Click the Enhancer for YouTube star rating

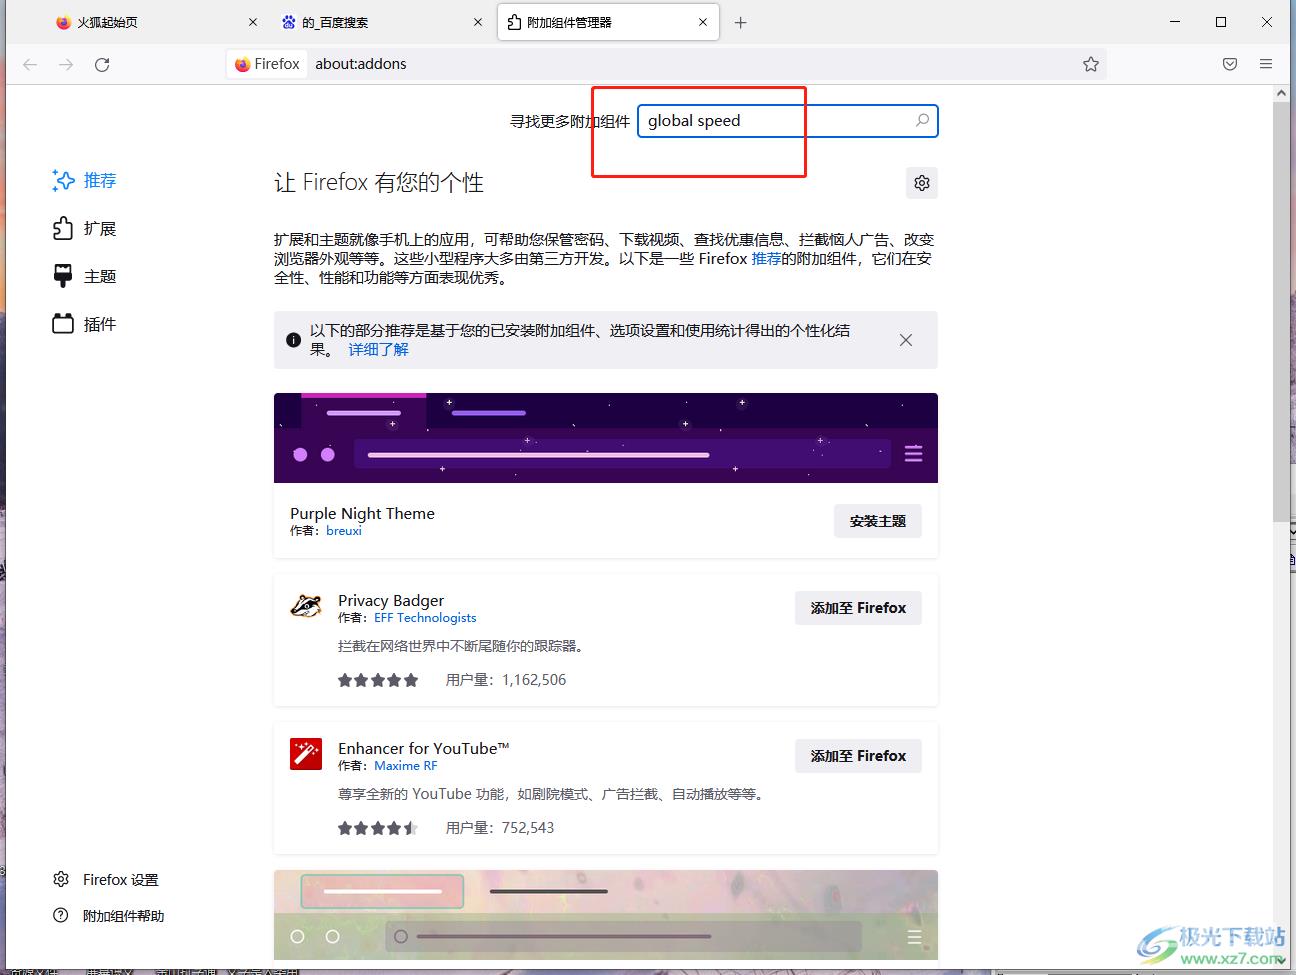click(x=378, y=828)
